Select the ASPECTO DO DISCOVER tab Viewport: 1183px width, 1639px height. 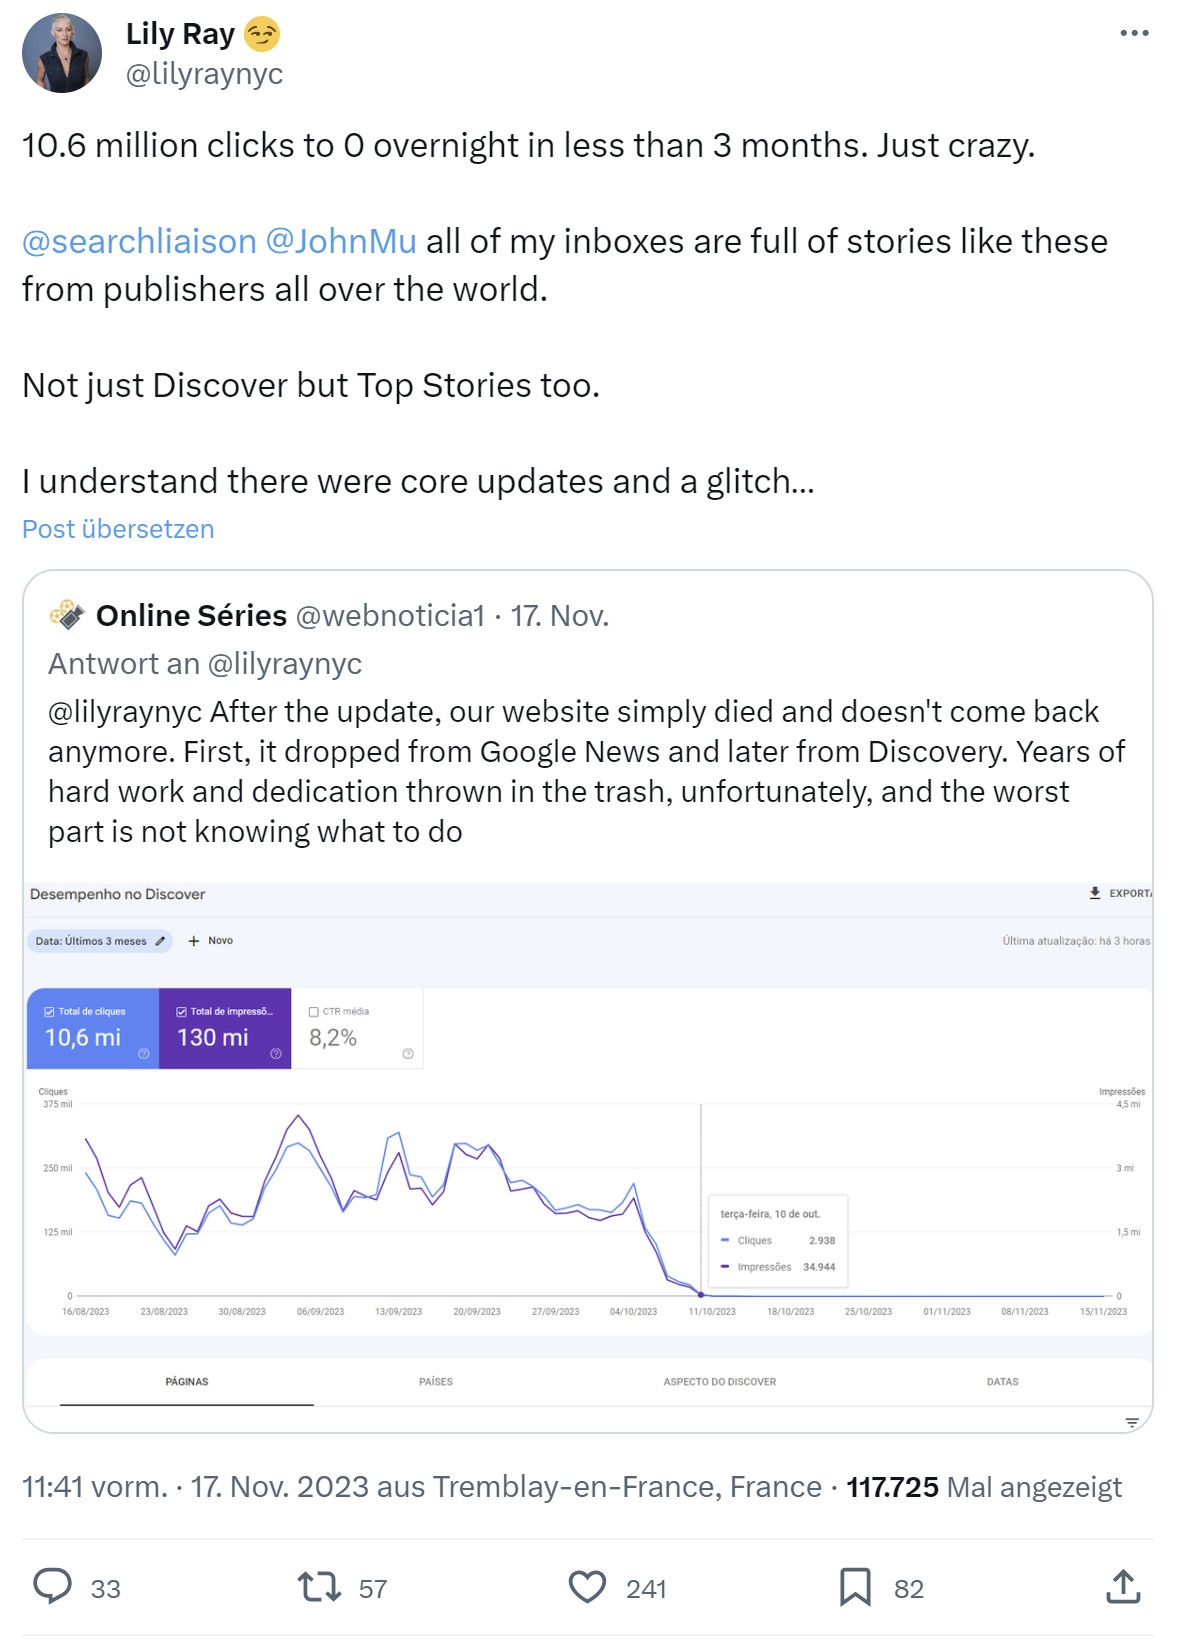719,1381
